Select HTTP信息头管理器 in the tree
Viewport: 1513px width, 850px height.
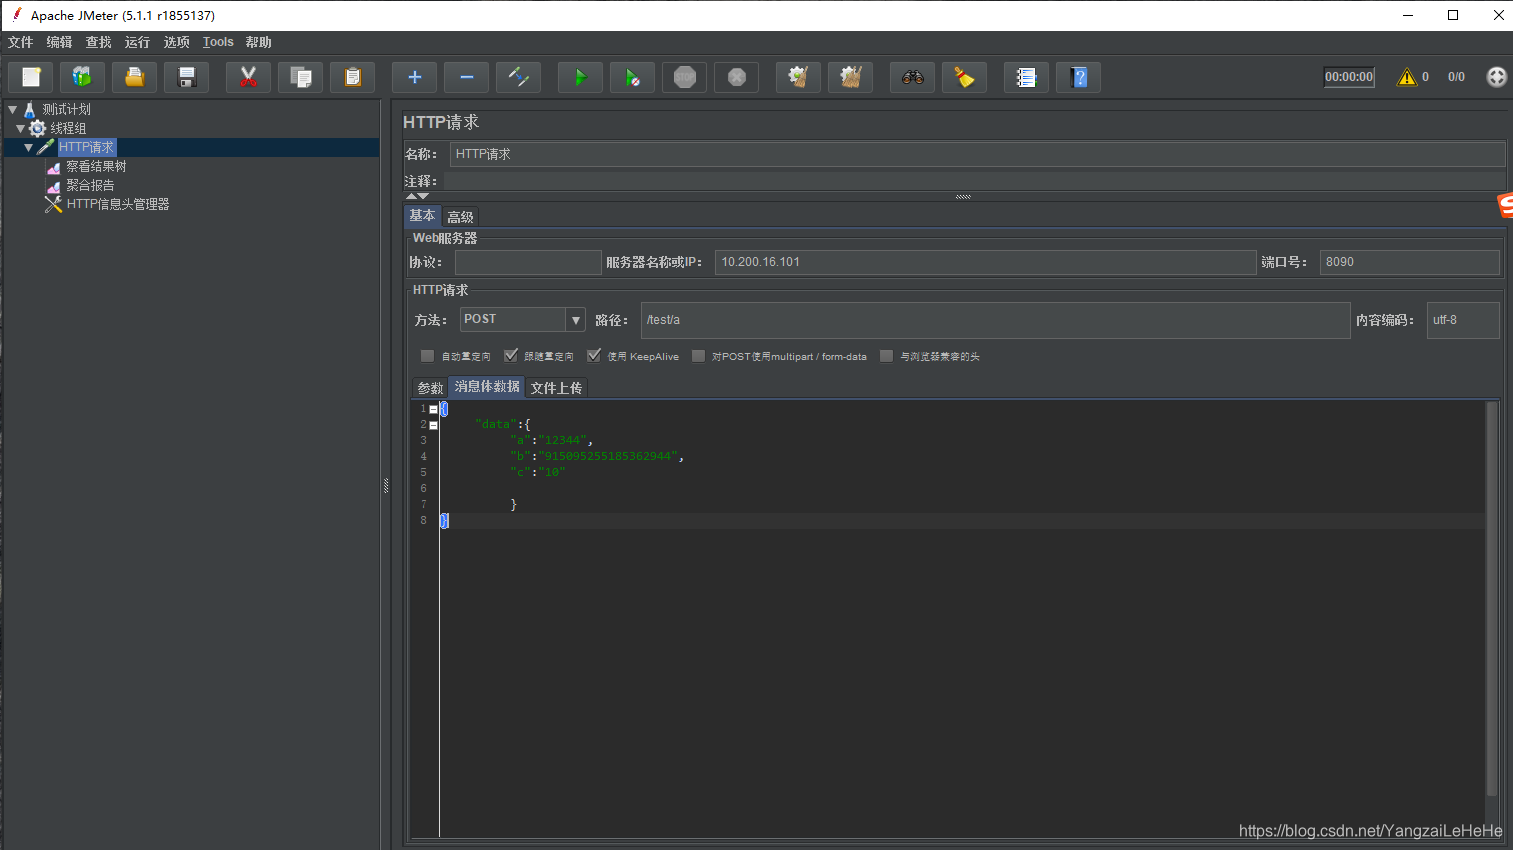point(118,204)
